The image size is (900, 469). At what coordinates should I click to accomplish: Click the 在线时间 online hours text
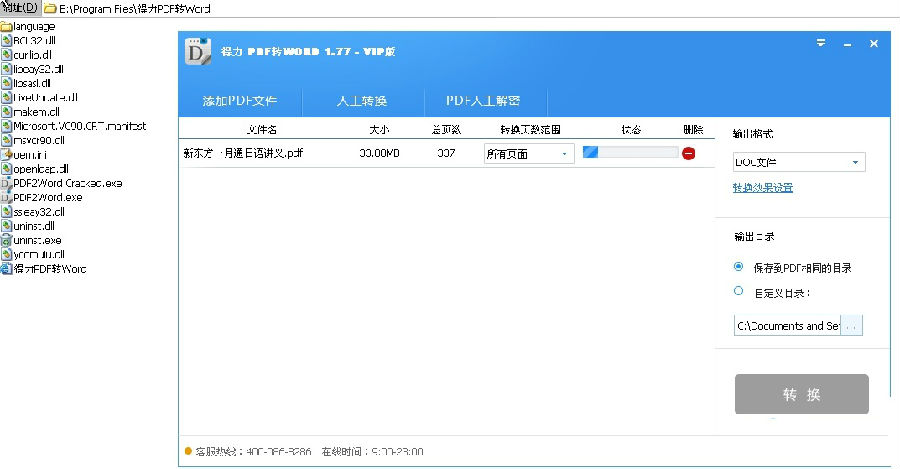click(x=373, y=452)
